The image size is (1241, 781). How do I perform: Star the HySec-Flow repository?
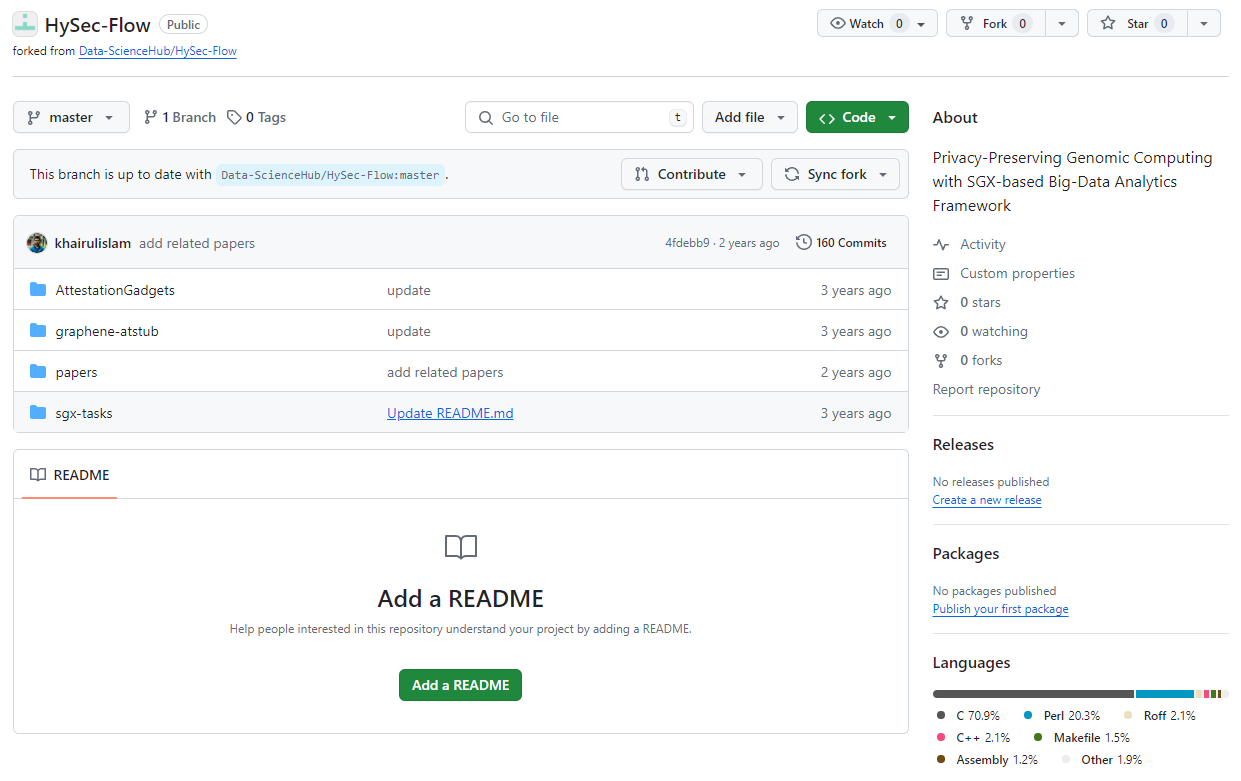pyautogui.click(x=1136, y=23)
